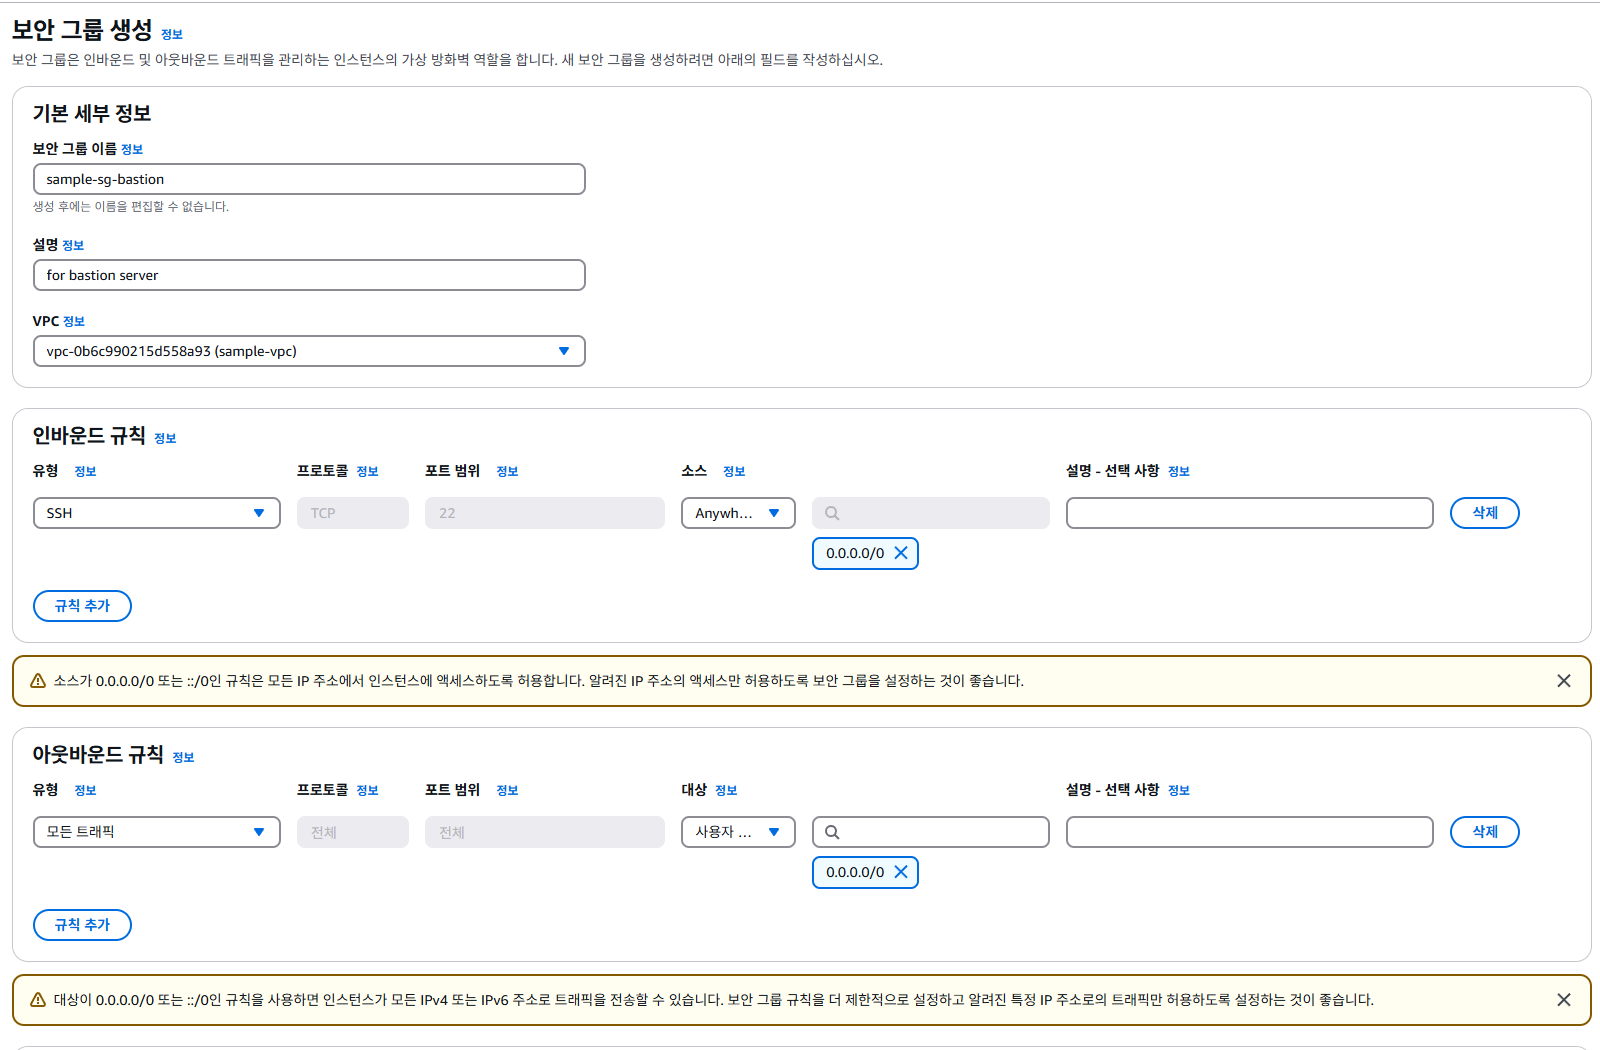1600x1050 pixels.
Task: Dismiss the inbound 0.0.0.0/0 warning banner
Action: pos(1564,681)
